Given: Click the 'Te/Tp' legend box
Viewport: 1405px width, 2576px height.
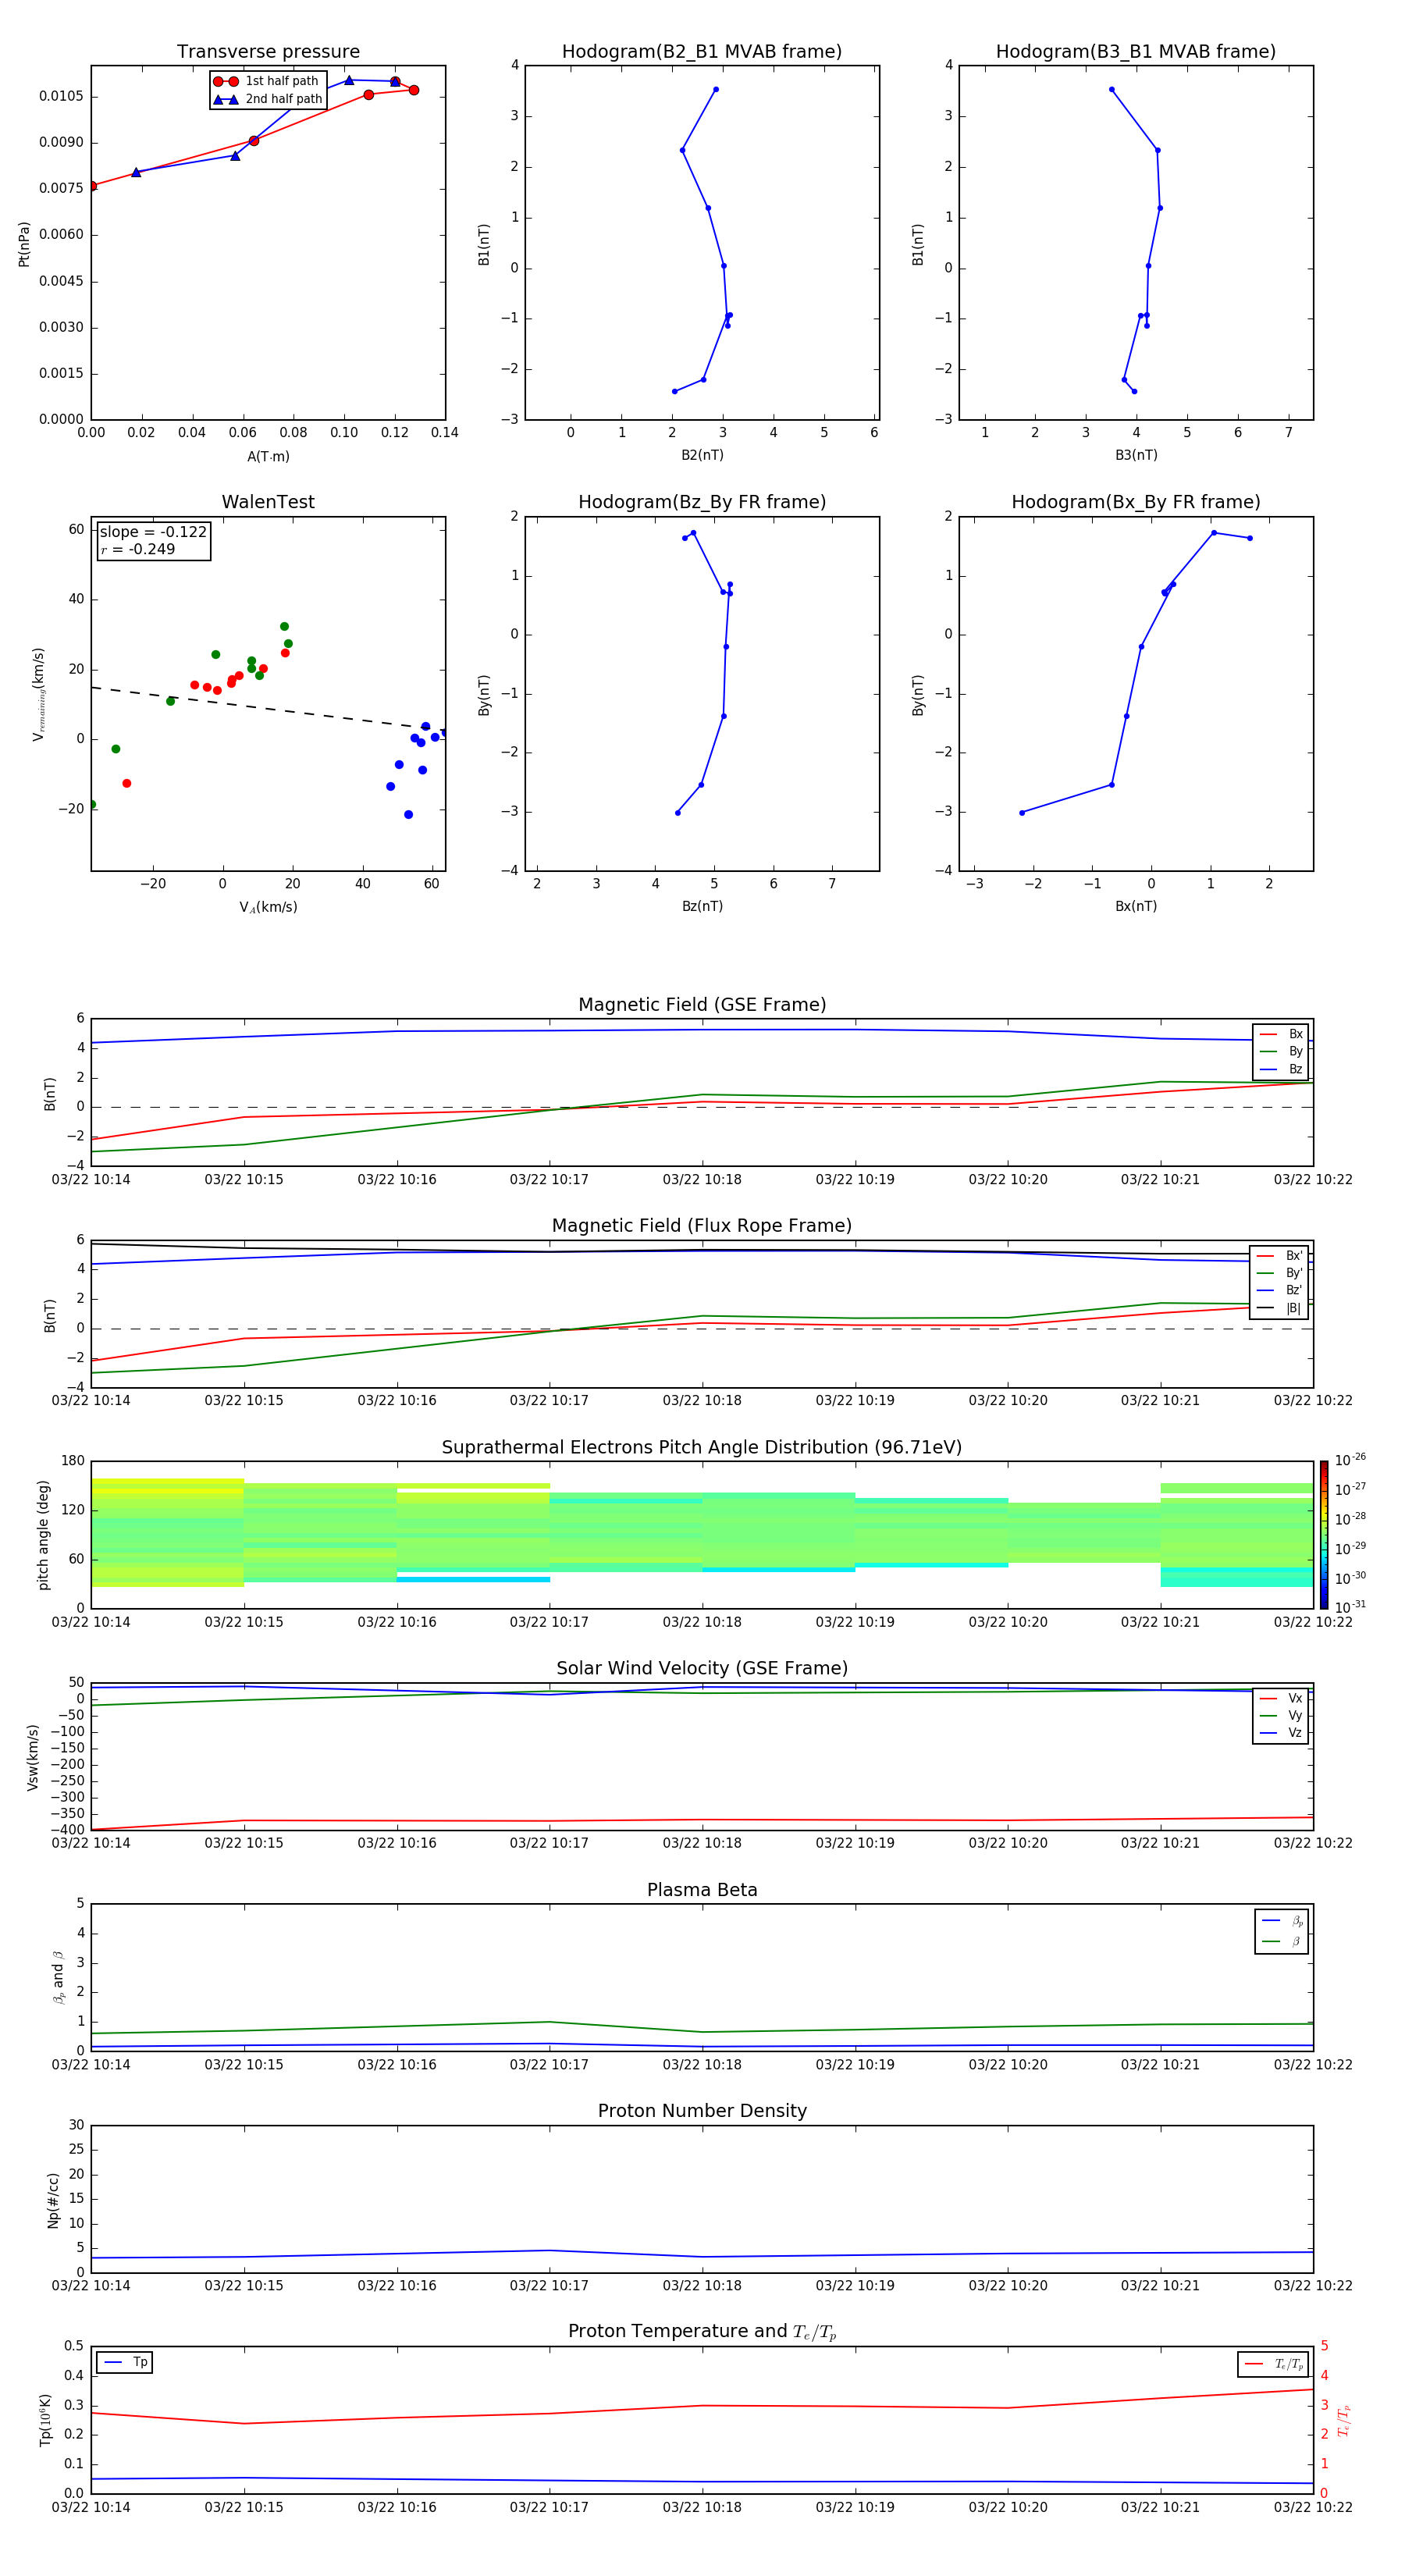Looking at the screenshot, I should tap(1273, 2364).
